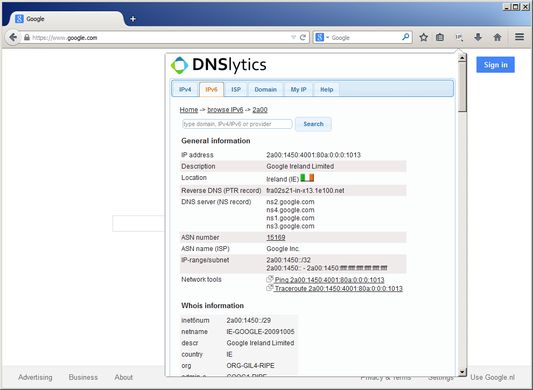Click the blue Sign in button
Viewport: 533px width, 390px height.
pyautogui.click(x=495, y=65)
